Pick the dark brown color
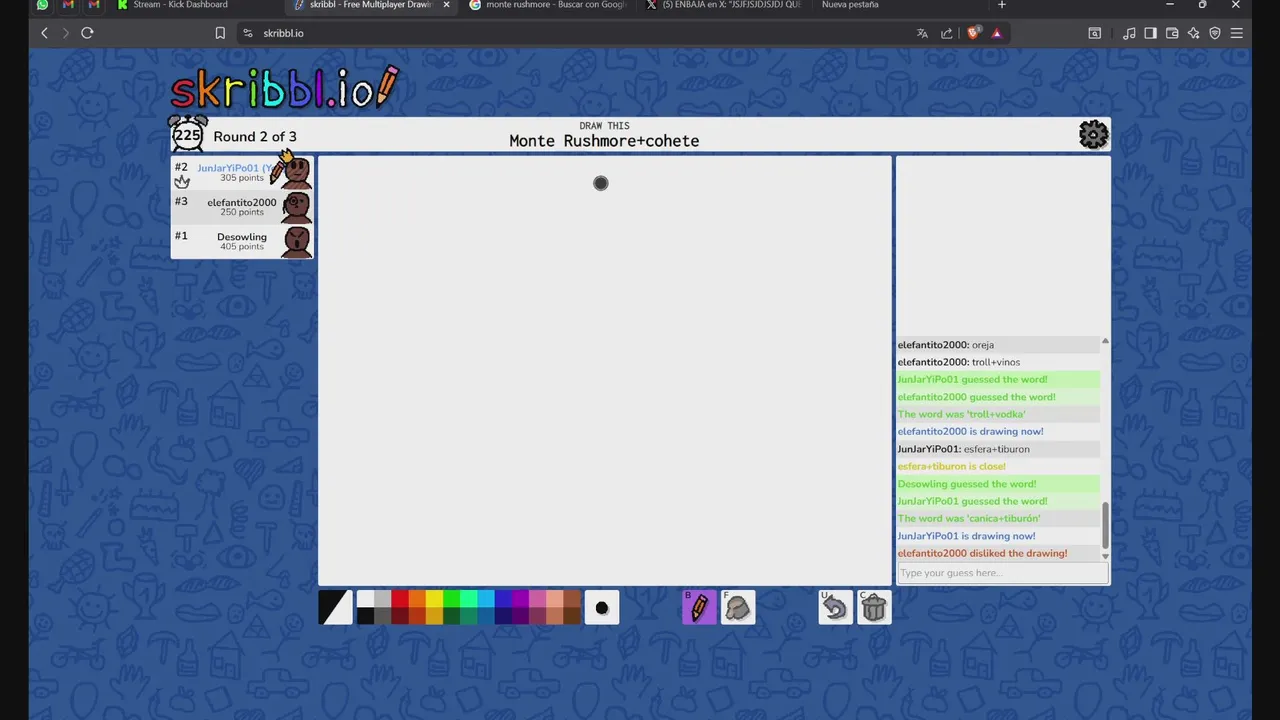 572,616
